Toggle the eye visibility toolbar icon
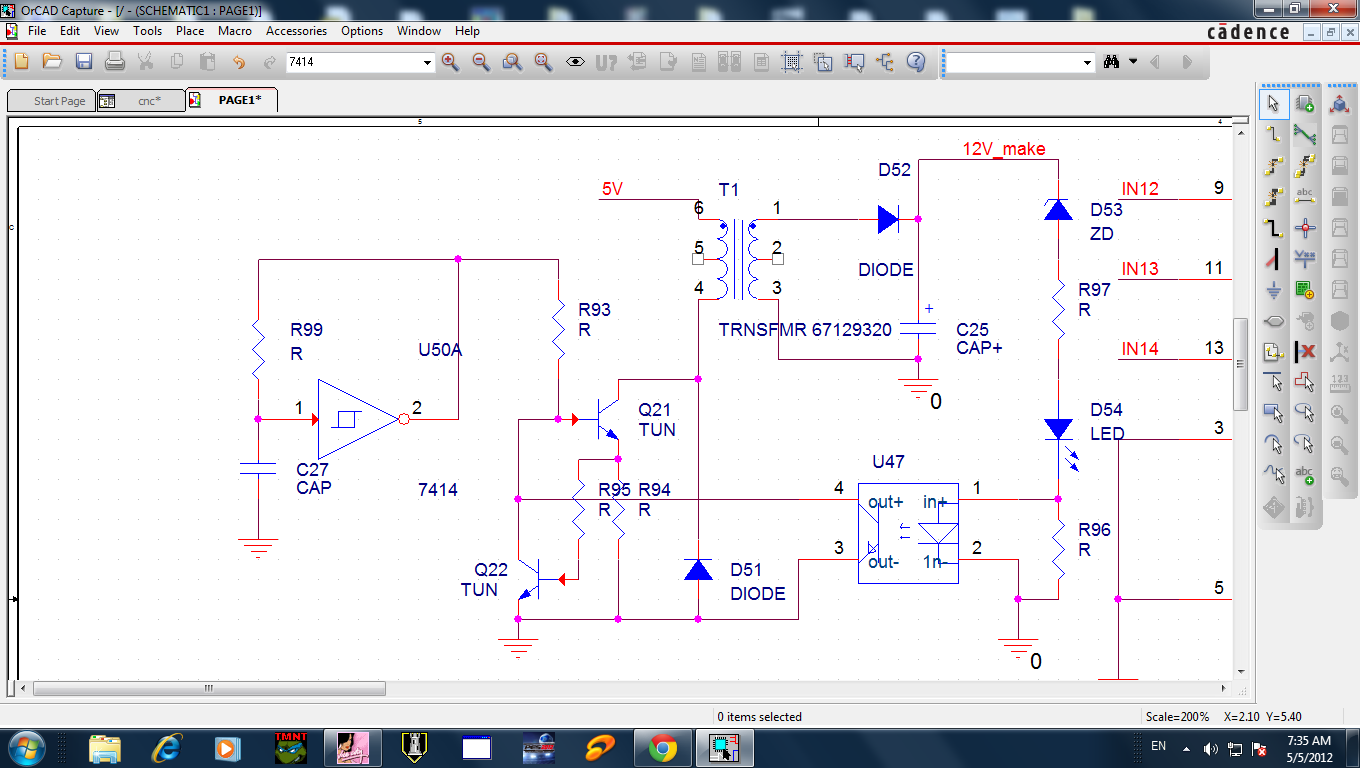The image size is (1360, 768). 575,62
